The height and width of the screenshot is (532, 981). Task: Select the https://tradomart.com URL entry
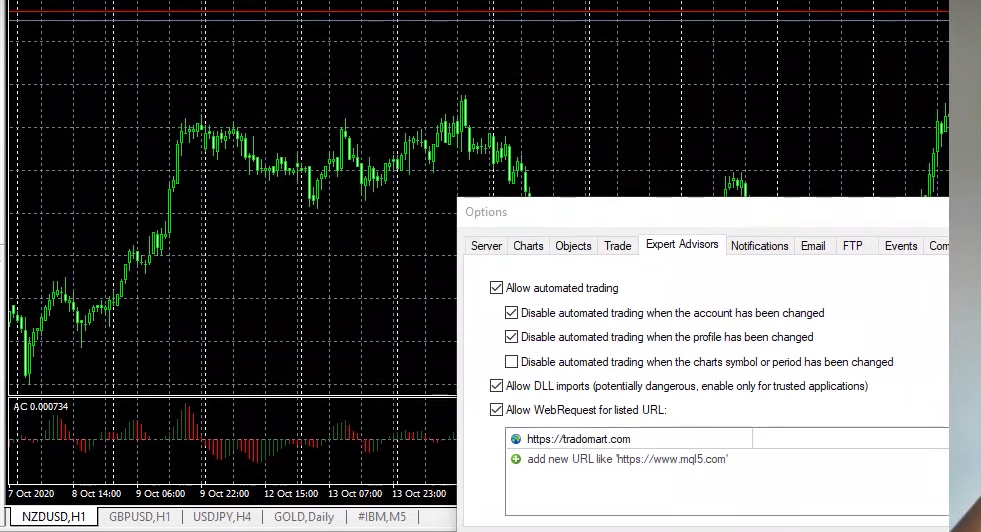578,439
